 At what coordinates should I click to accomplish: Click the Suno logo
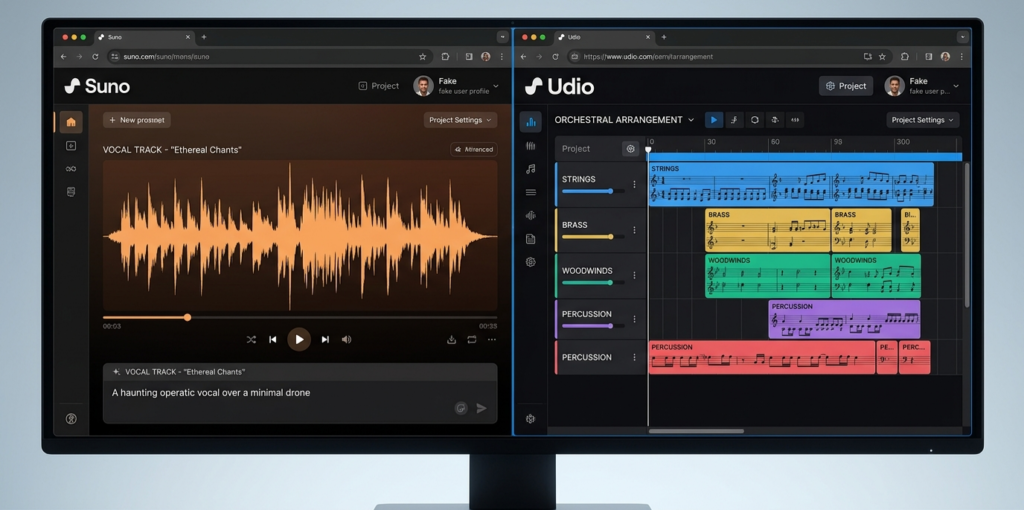(97, 86)
